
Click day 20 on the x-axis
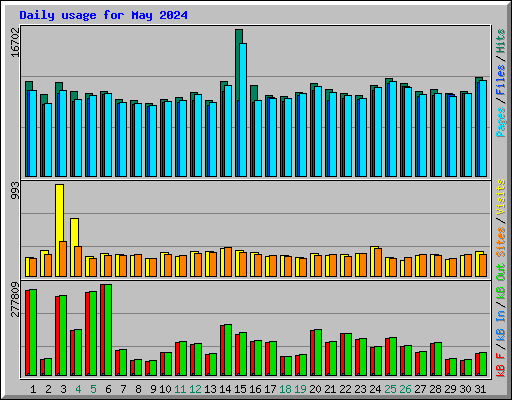click(315, 389)
